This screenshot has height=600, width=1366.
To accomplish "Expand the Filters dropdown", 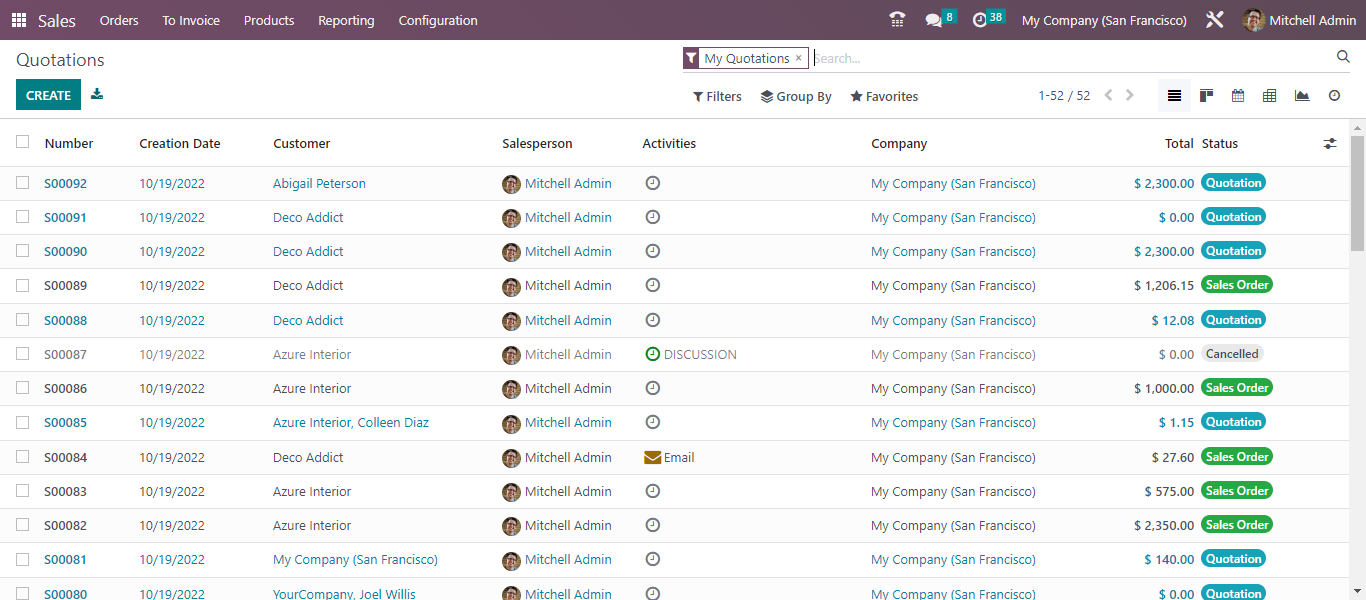I will [x=717, y=97].
